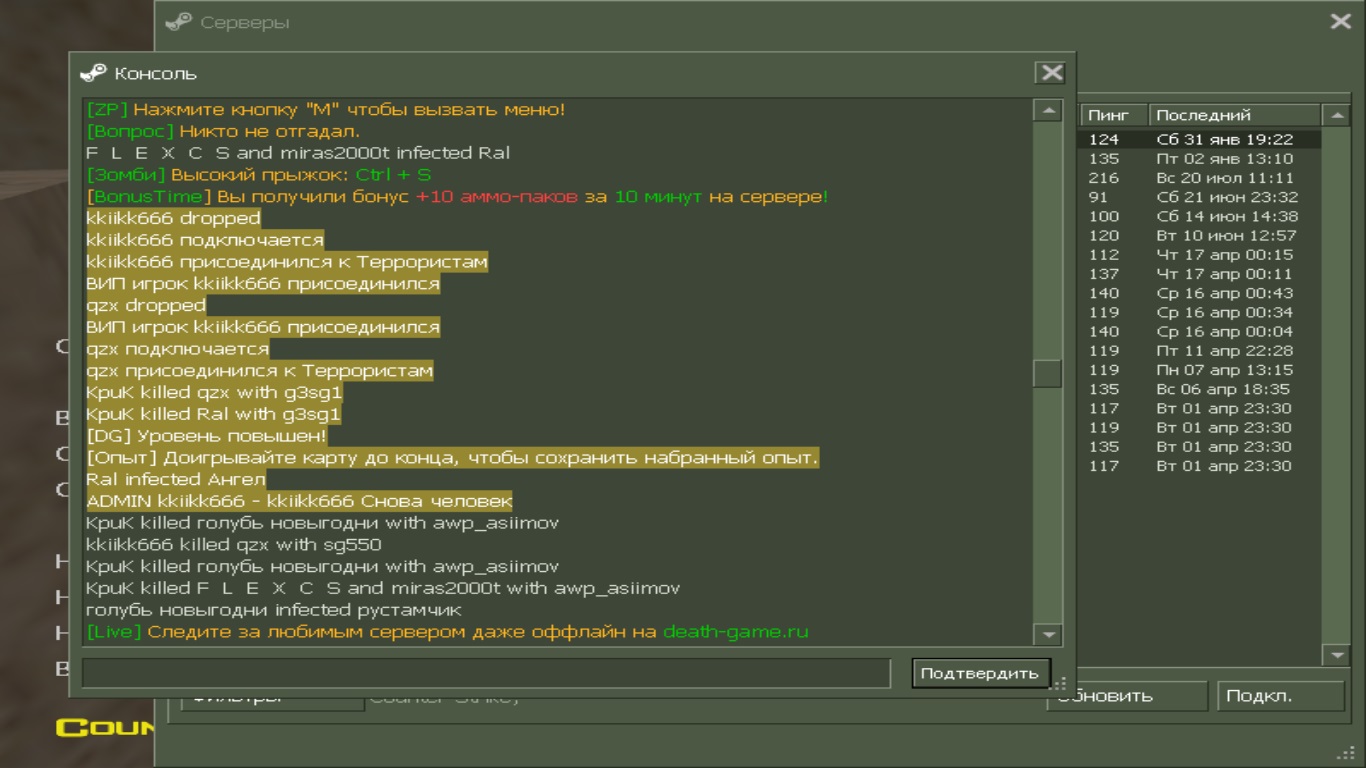Close the Консоль window
1366x768 pixels.
coord(1051,73)
